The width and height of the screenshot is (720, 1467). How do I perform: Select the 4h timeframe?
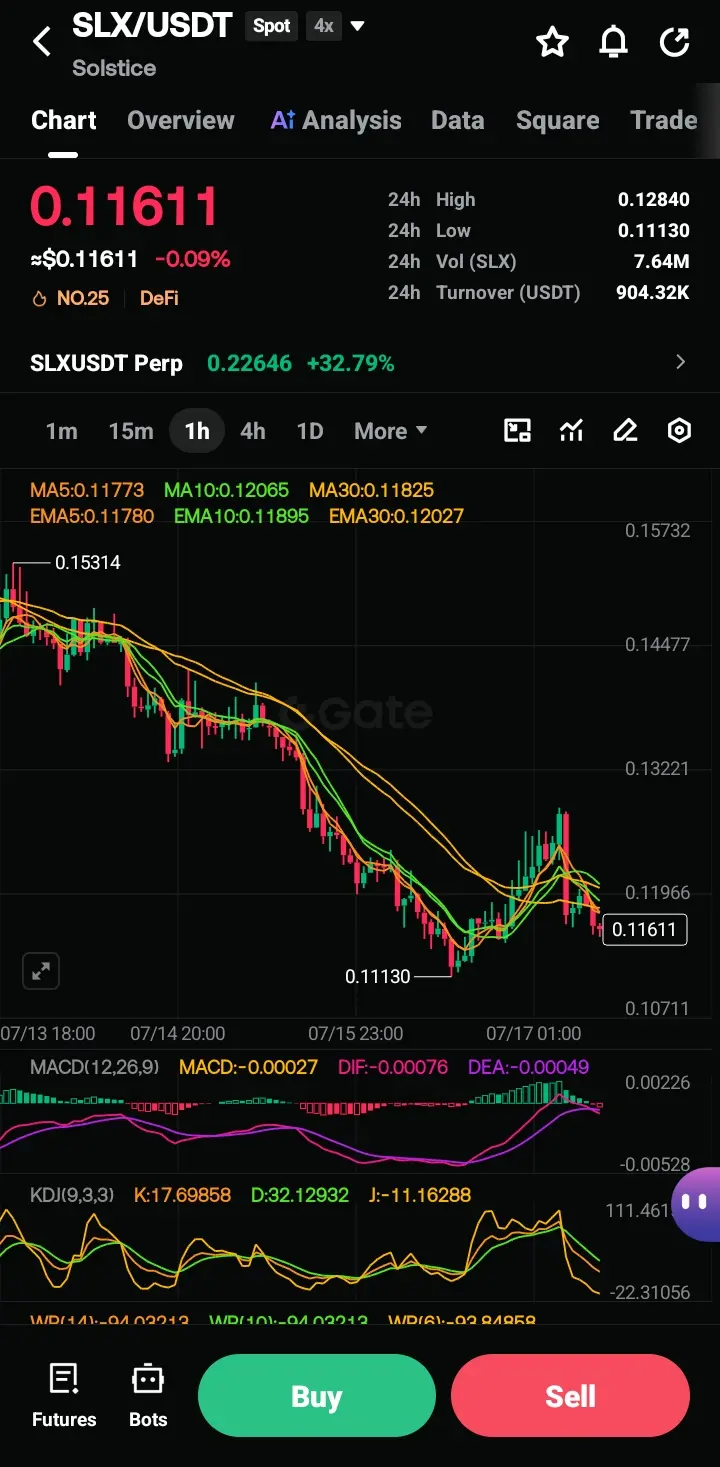point(253,431)
